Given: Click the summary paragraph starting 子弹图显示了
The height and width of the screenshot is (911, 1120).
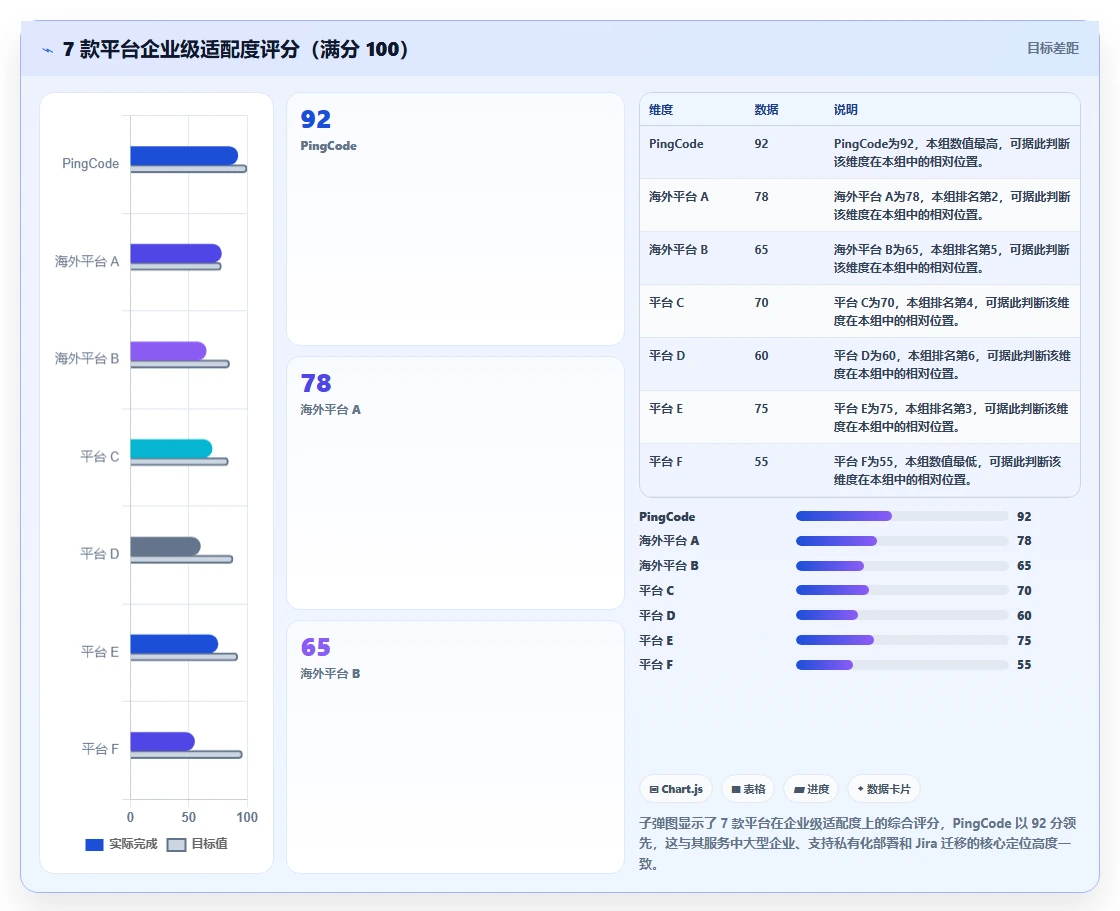Looking at the screenshot, I should pos(857,843).
